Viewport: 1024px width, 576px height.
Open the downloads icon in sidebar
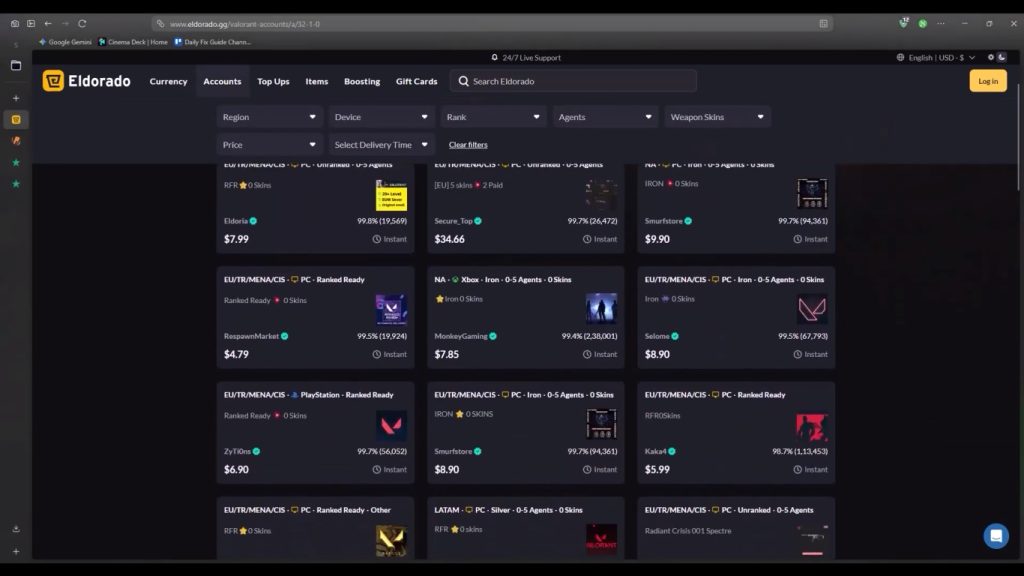pos(16,529)
